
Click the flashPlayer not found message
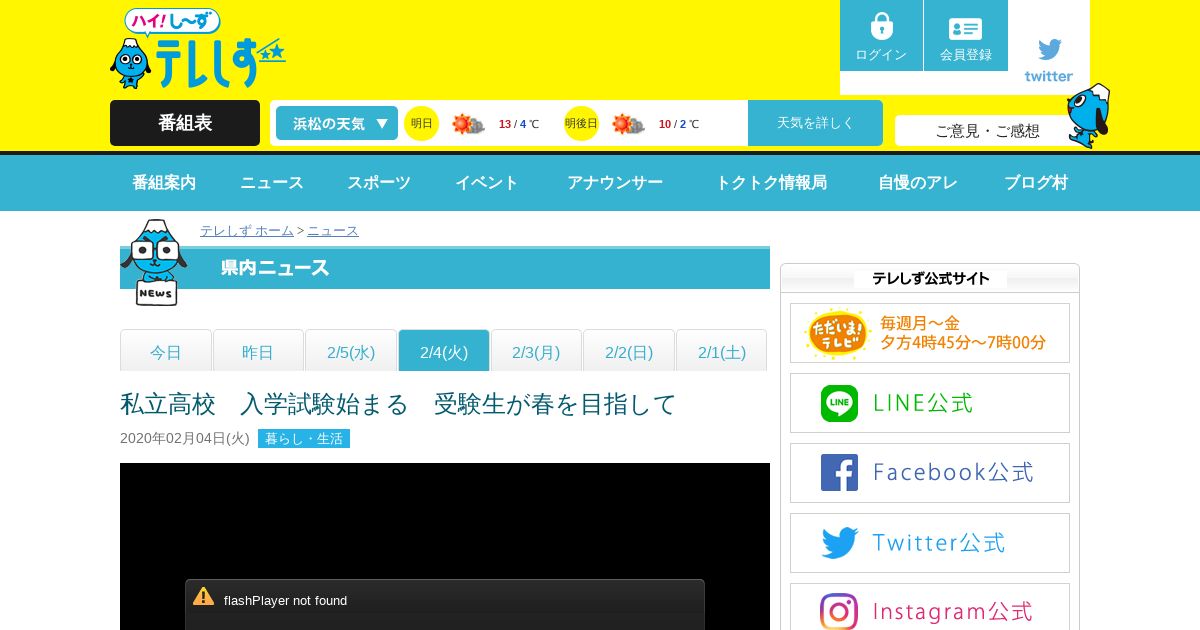285,601
